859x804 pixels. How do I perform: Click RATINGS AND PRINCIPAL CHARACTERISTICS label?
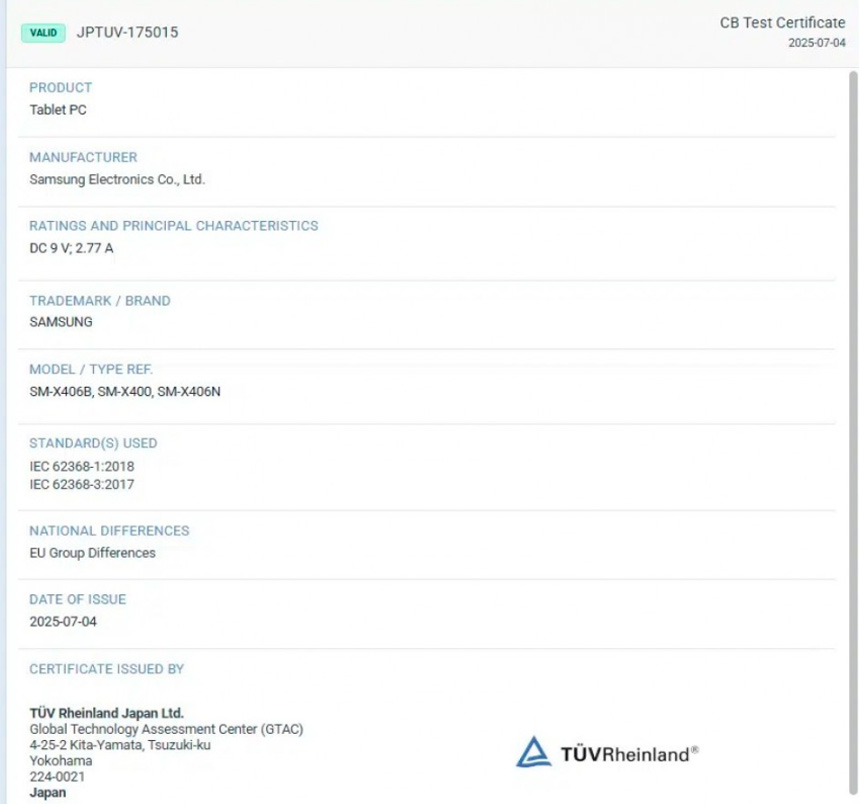[x=174, y=226]
